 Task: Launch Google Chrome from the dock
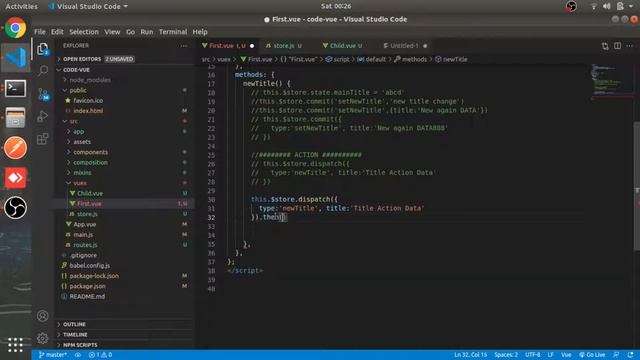[x=16, y=28]
